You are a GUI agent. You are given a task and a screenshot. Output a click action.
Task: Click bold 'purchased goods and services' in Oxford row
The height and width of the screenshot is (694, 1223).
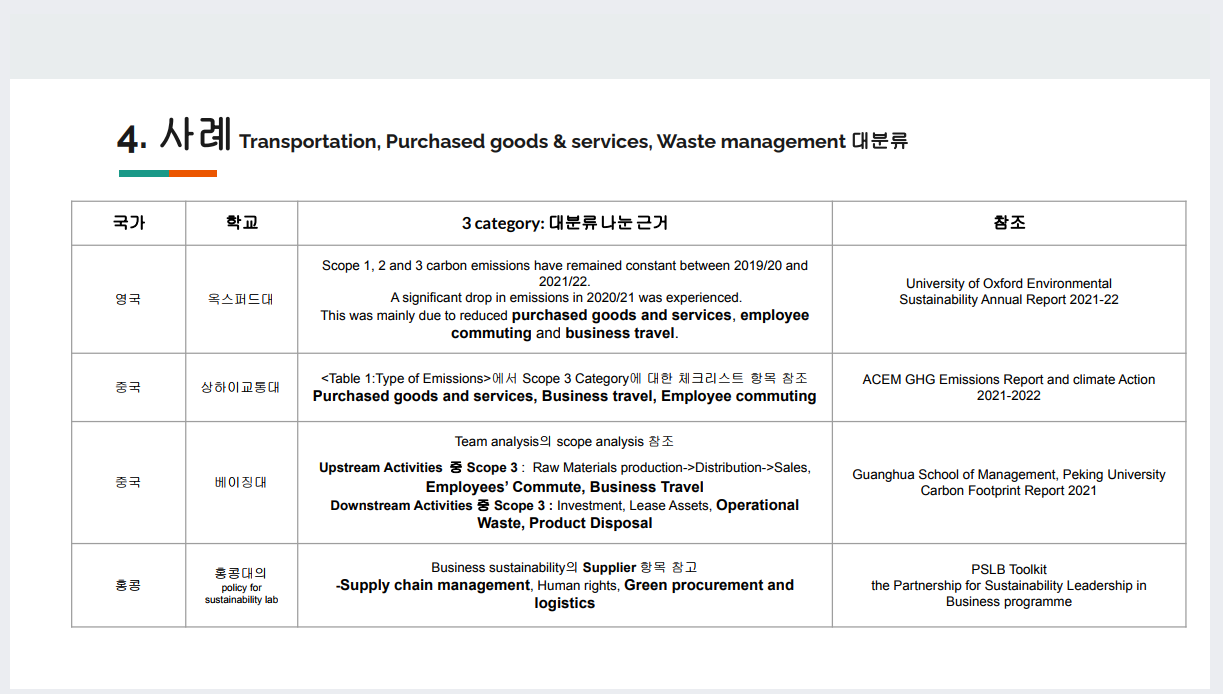click(621, 315)
